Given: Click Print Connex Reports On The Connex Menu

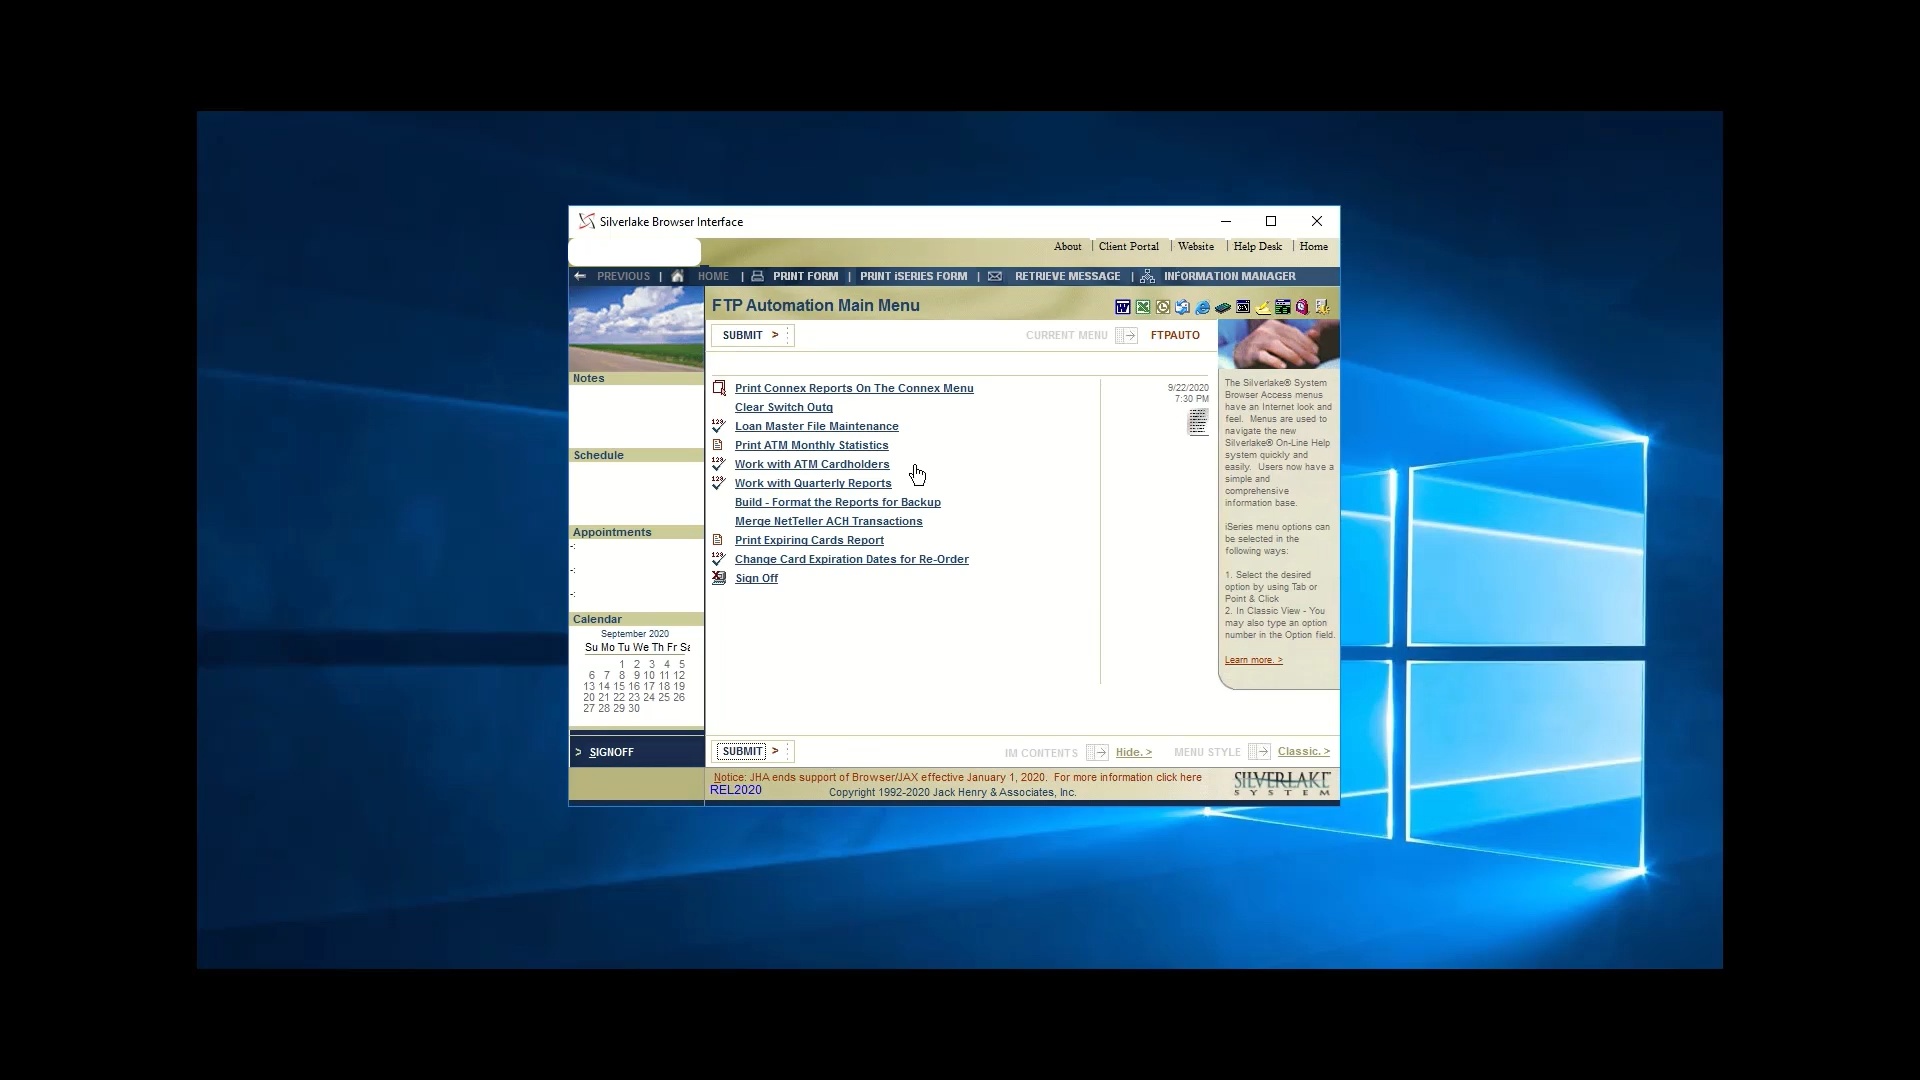Looking at the screenshot, I should [853, 388].
